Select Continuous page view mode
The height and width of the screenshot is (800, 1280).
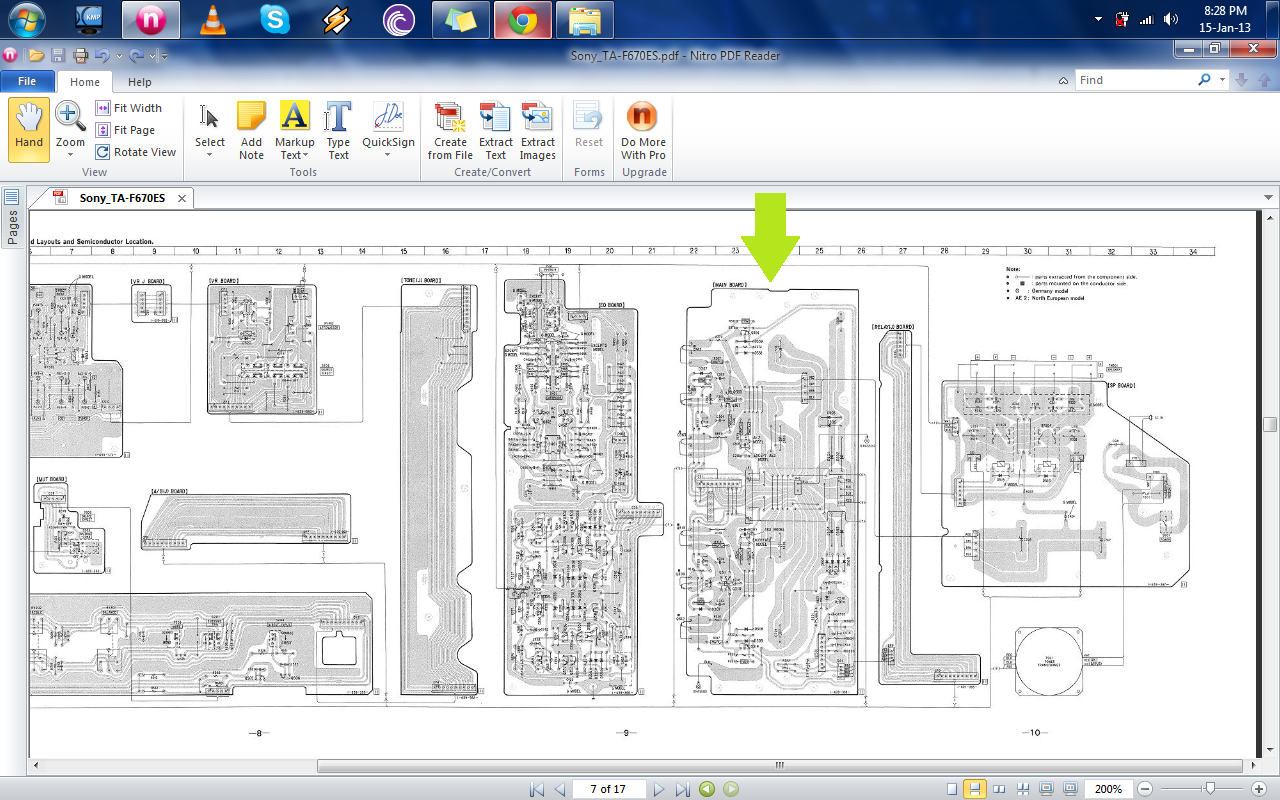point(975,789)
